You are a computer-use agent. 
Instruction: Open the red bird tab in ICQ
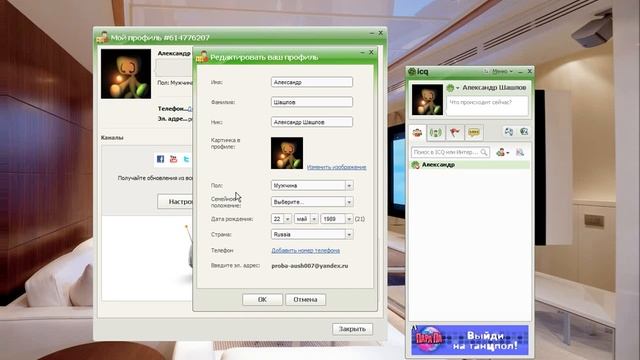[455, 133]
